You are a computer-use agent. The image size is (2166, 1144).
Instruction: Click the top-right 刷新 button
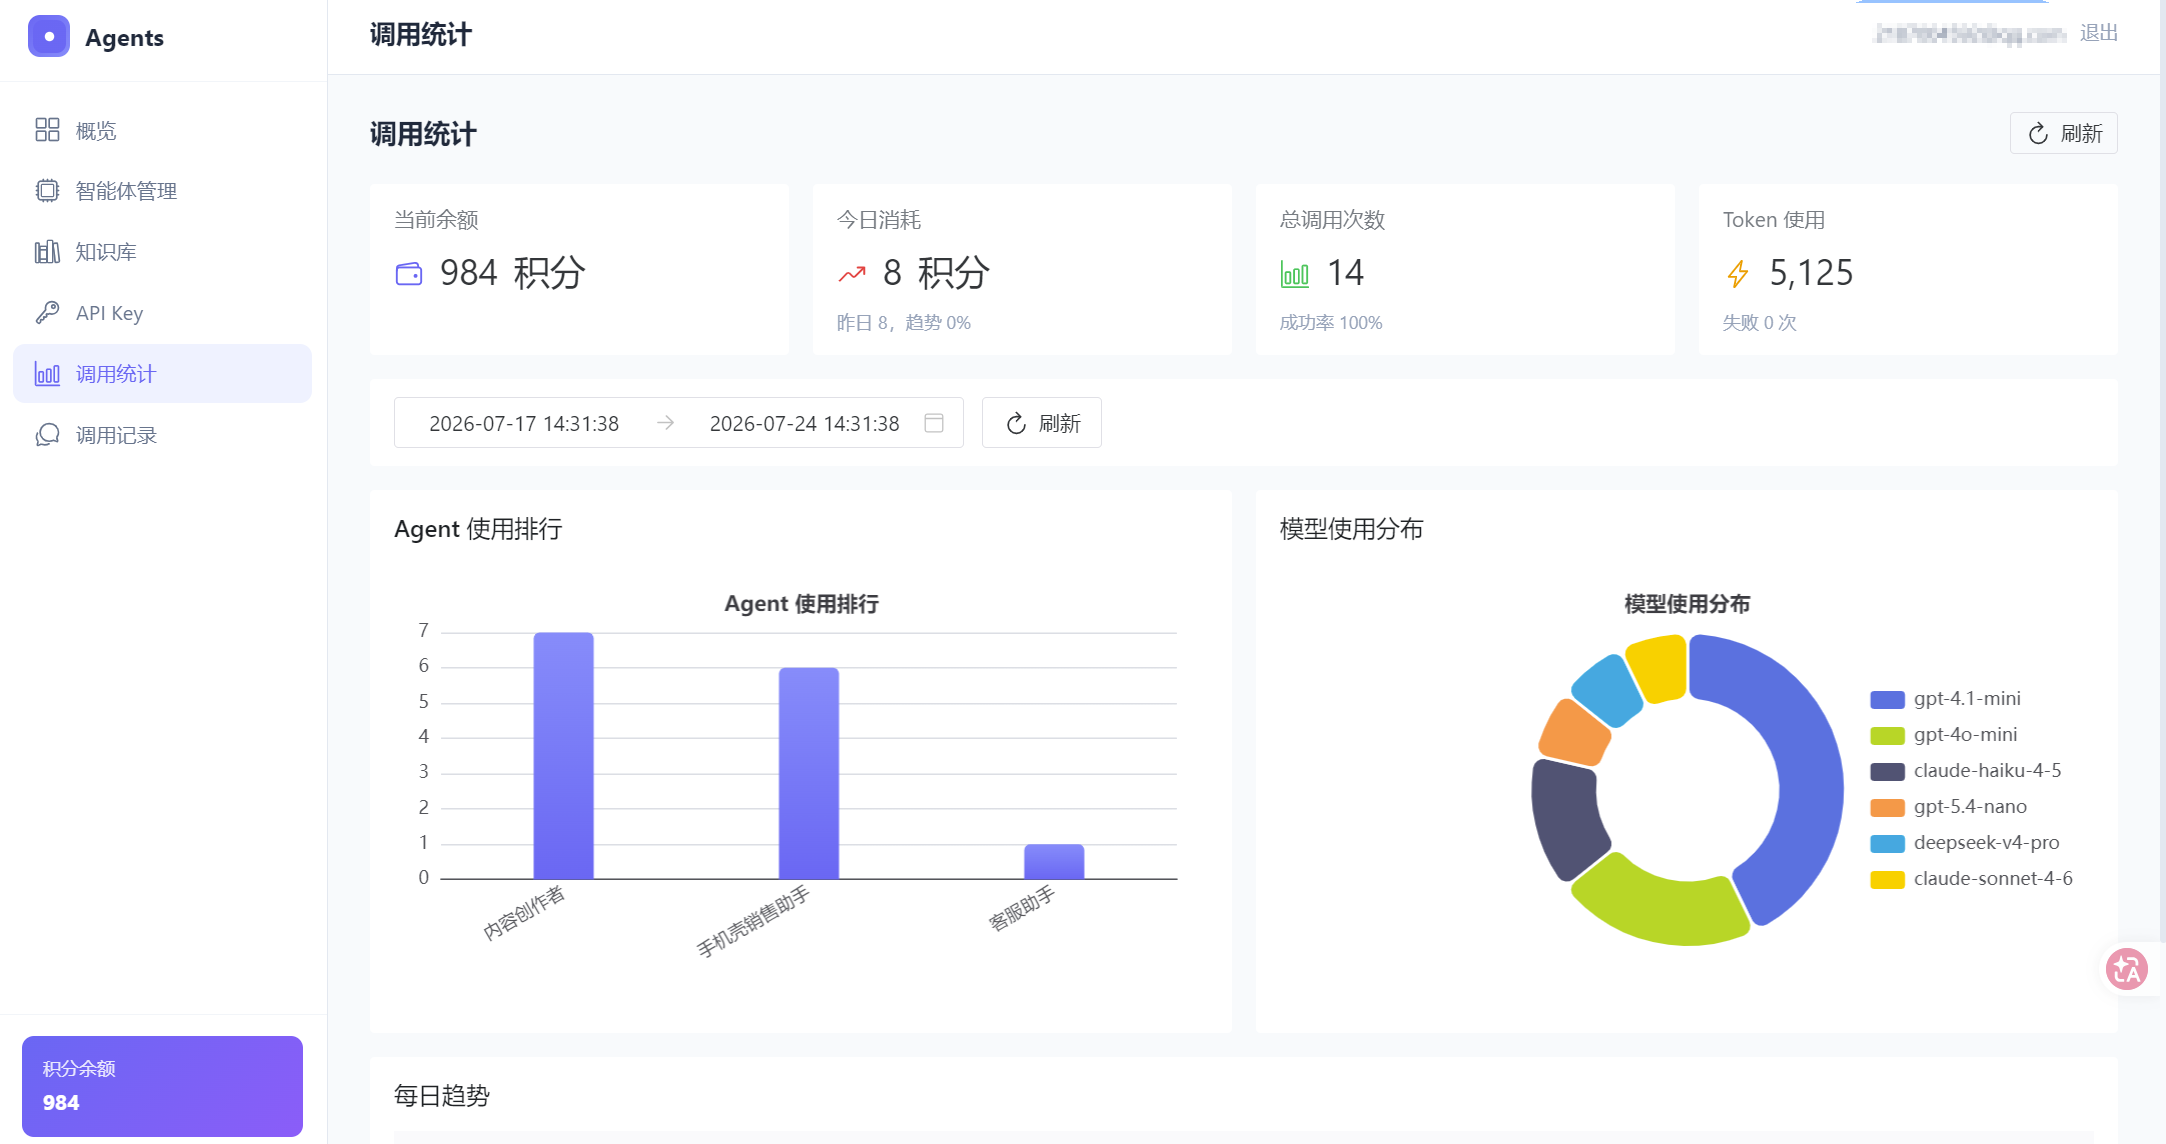point(2063,134)
